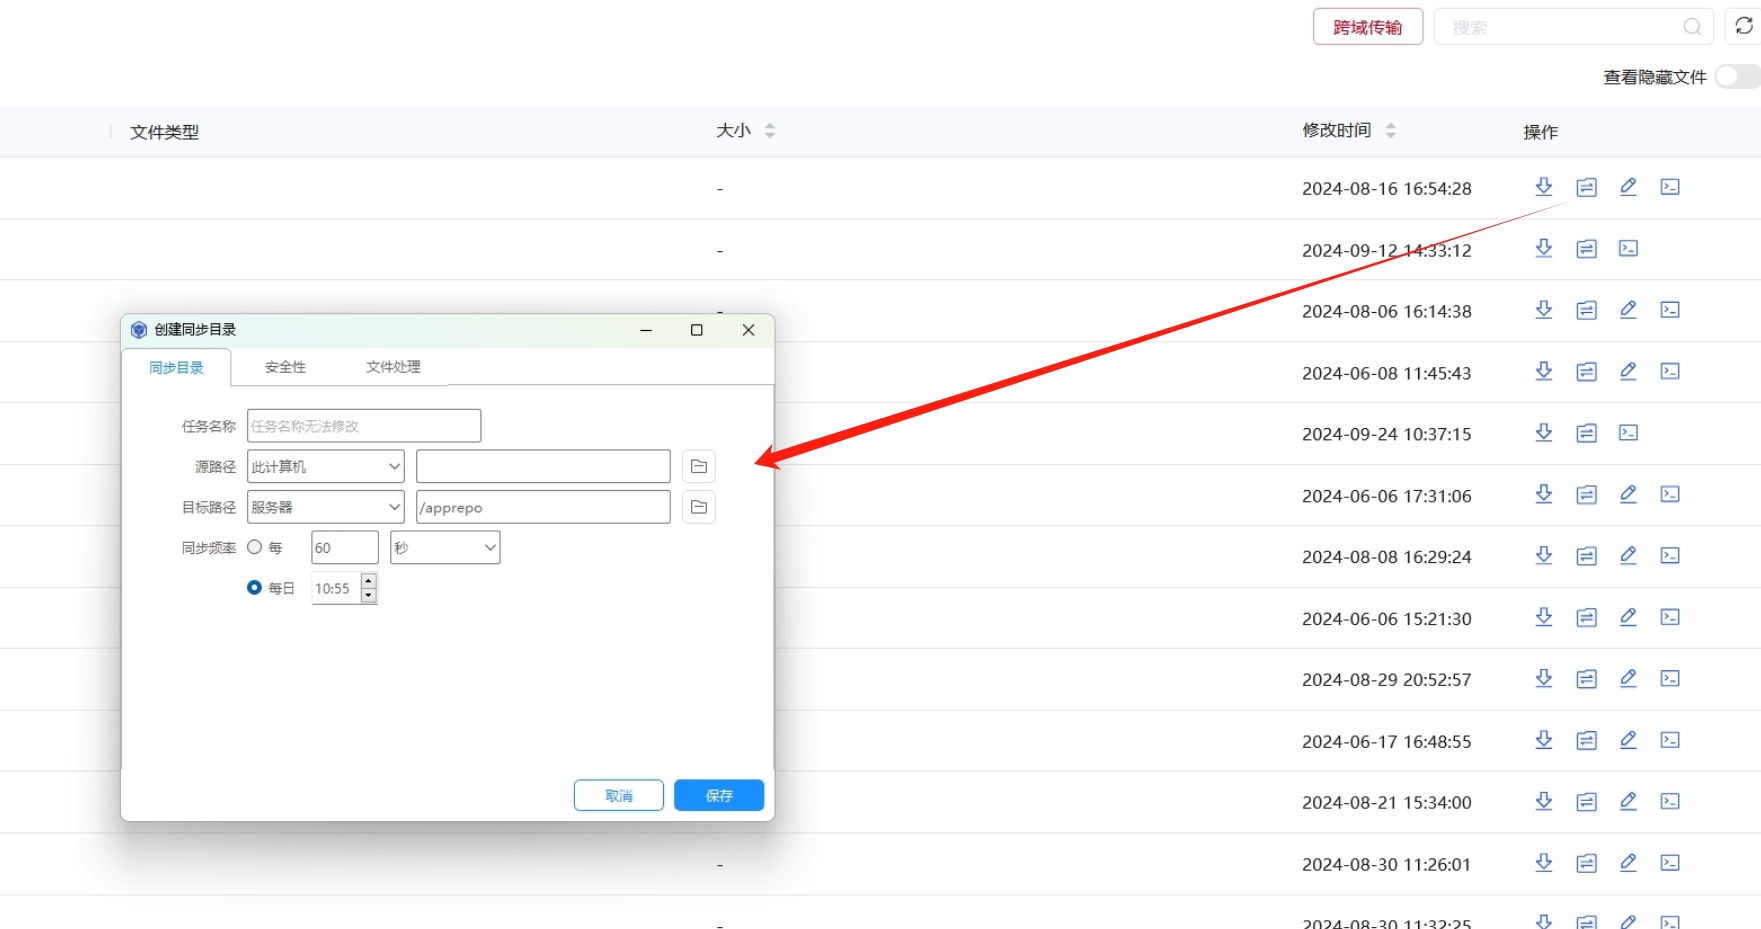Open terminal for the 2024-08-21 15:34:00 row

tap(1670, 801)
